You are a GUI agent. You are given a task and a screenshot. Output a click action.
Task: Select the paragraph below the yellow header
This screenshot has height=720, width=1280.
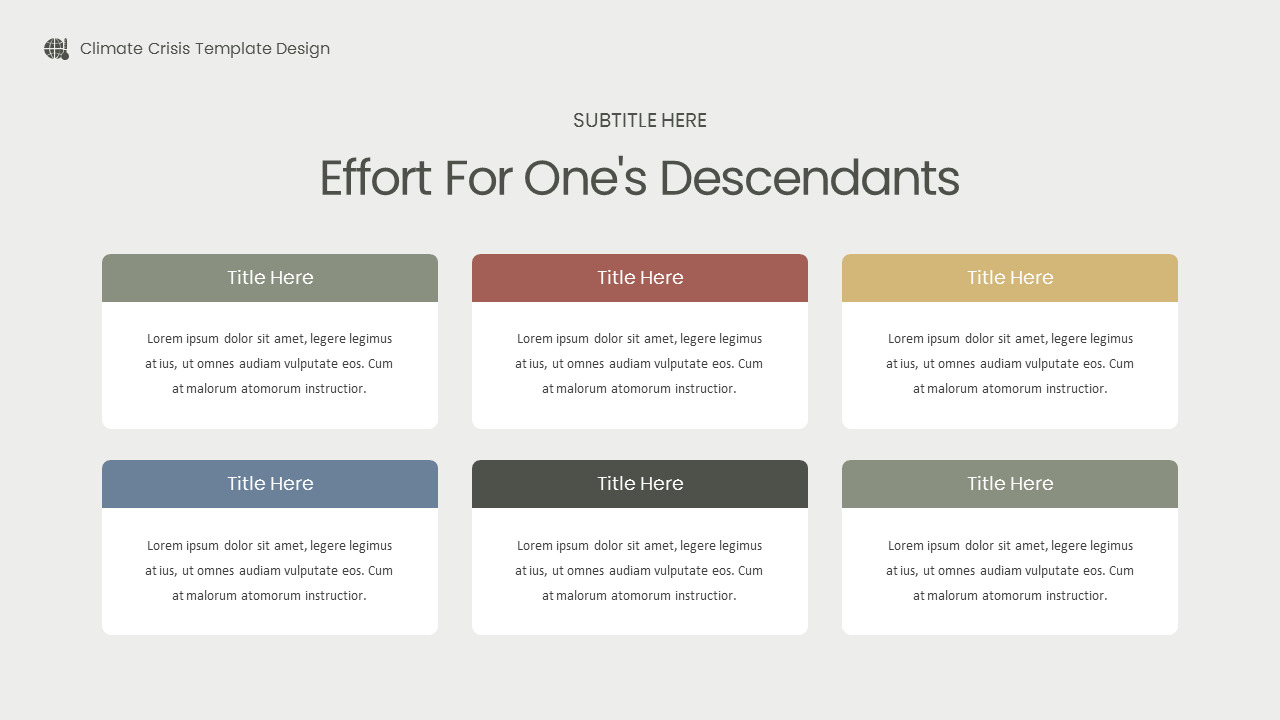point(1010,364)
